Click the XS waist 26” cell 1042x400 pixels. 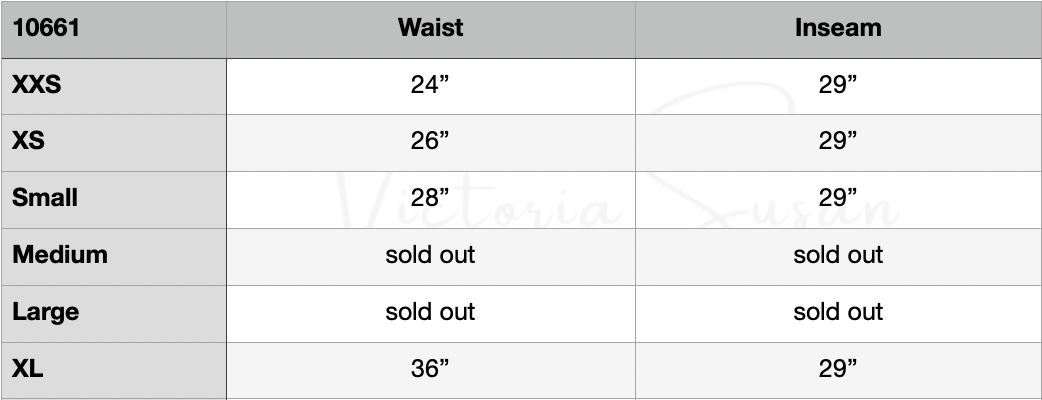430,141
